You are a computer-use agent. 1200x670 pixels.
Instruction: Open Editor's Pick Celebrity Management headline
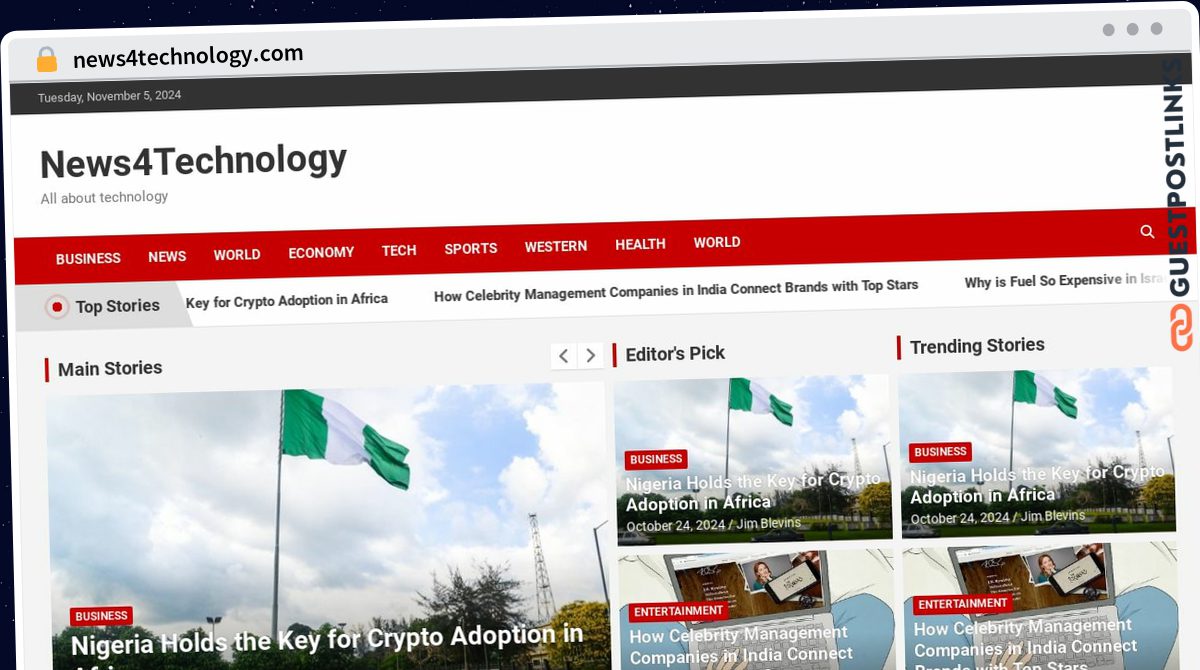(740, 645)
